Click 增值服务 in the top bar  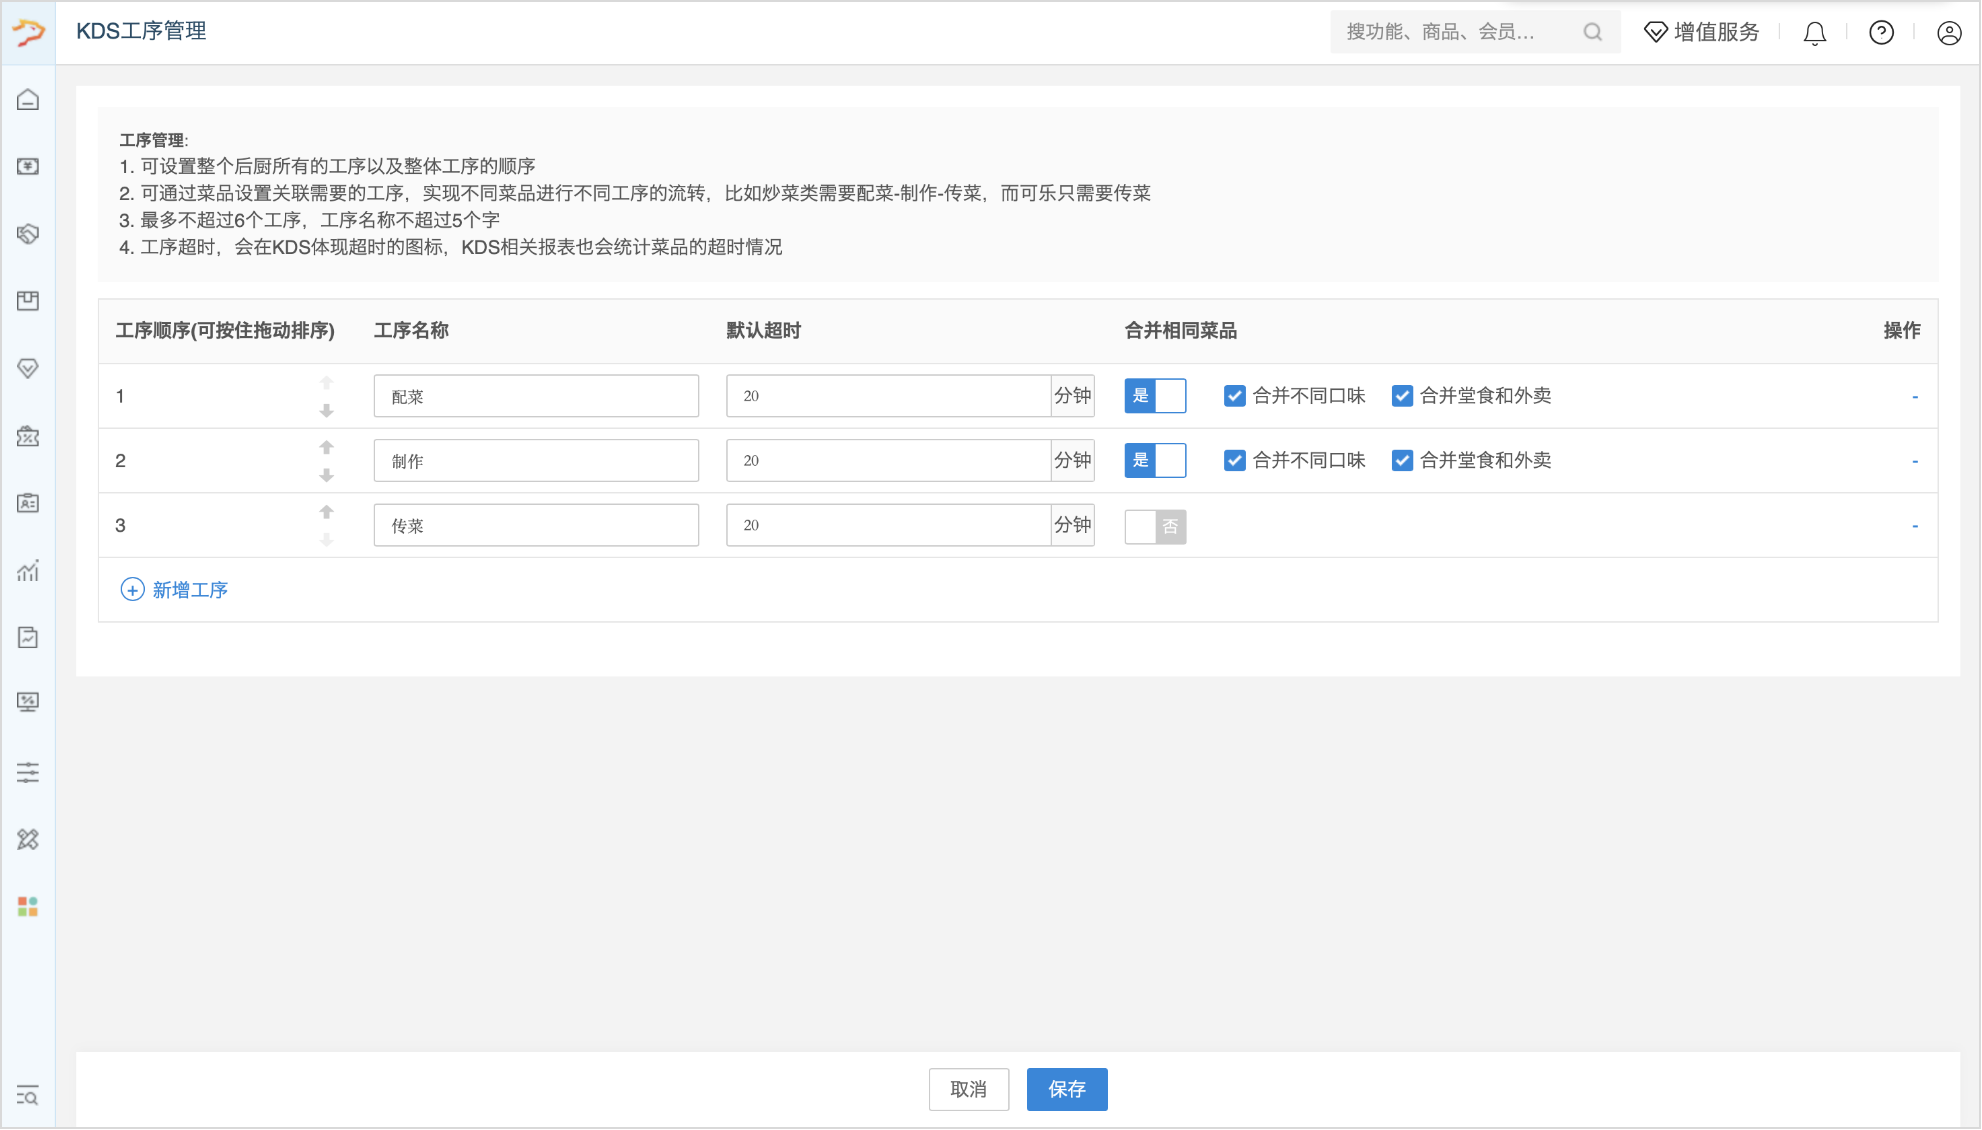pos(1702,32)
